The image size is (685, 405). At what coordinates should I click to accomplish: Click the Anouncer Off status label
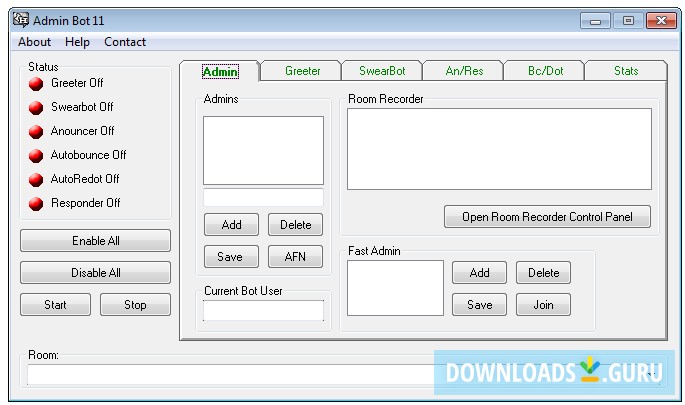point(83,131)
